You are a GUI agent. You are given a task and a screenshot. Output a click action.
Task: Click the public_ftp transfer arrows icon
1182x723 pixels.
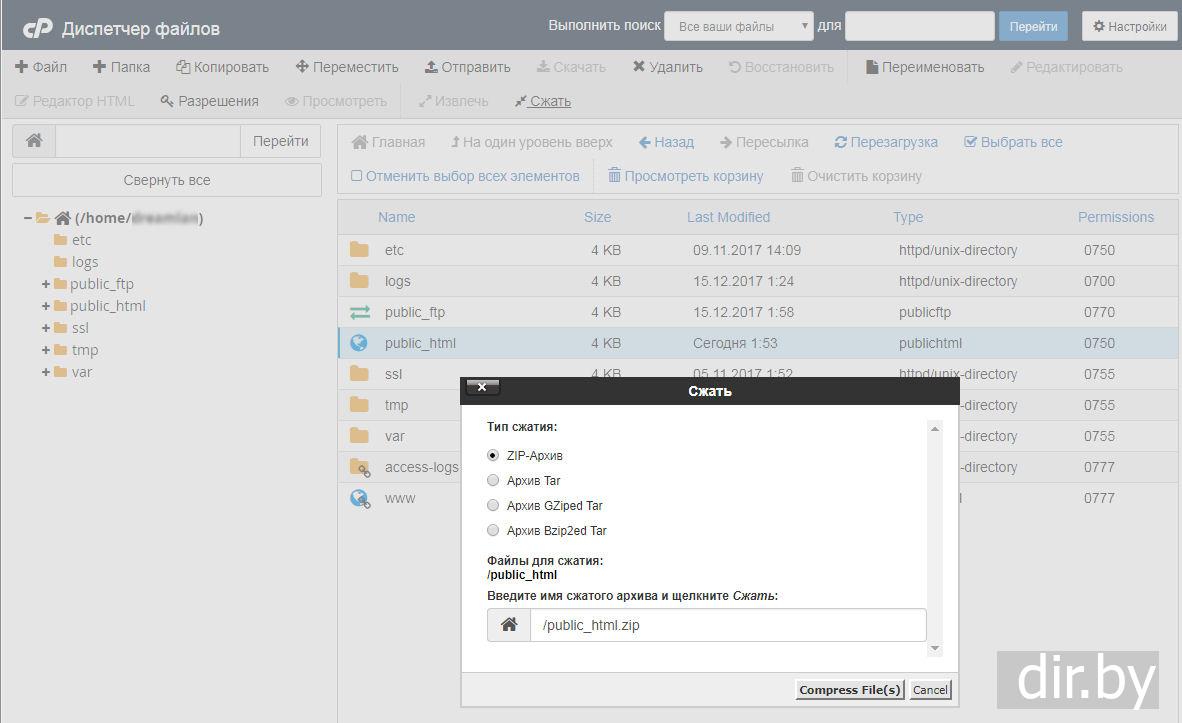(360, 312)
